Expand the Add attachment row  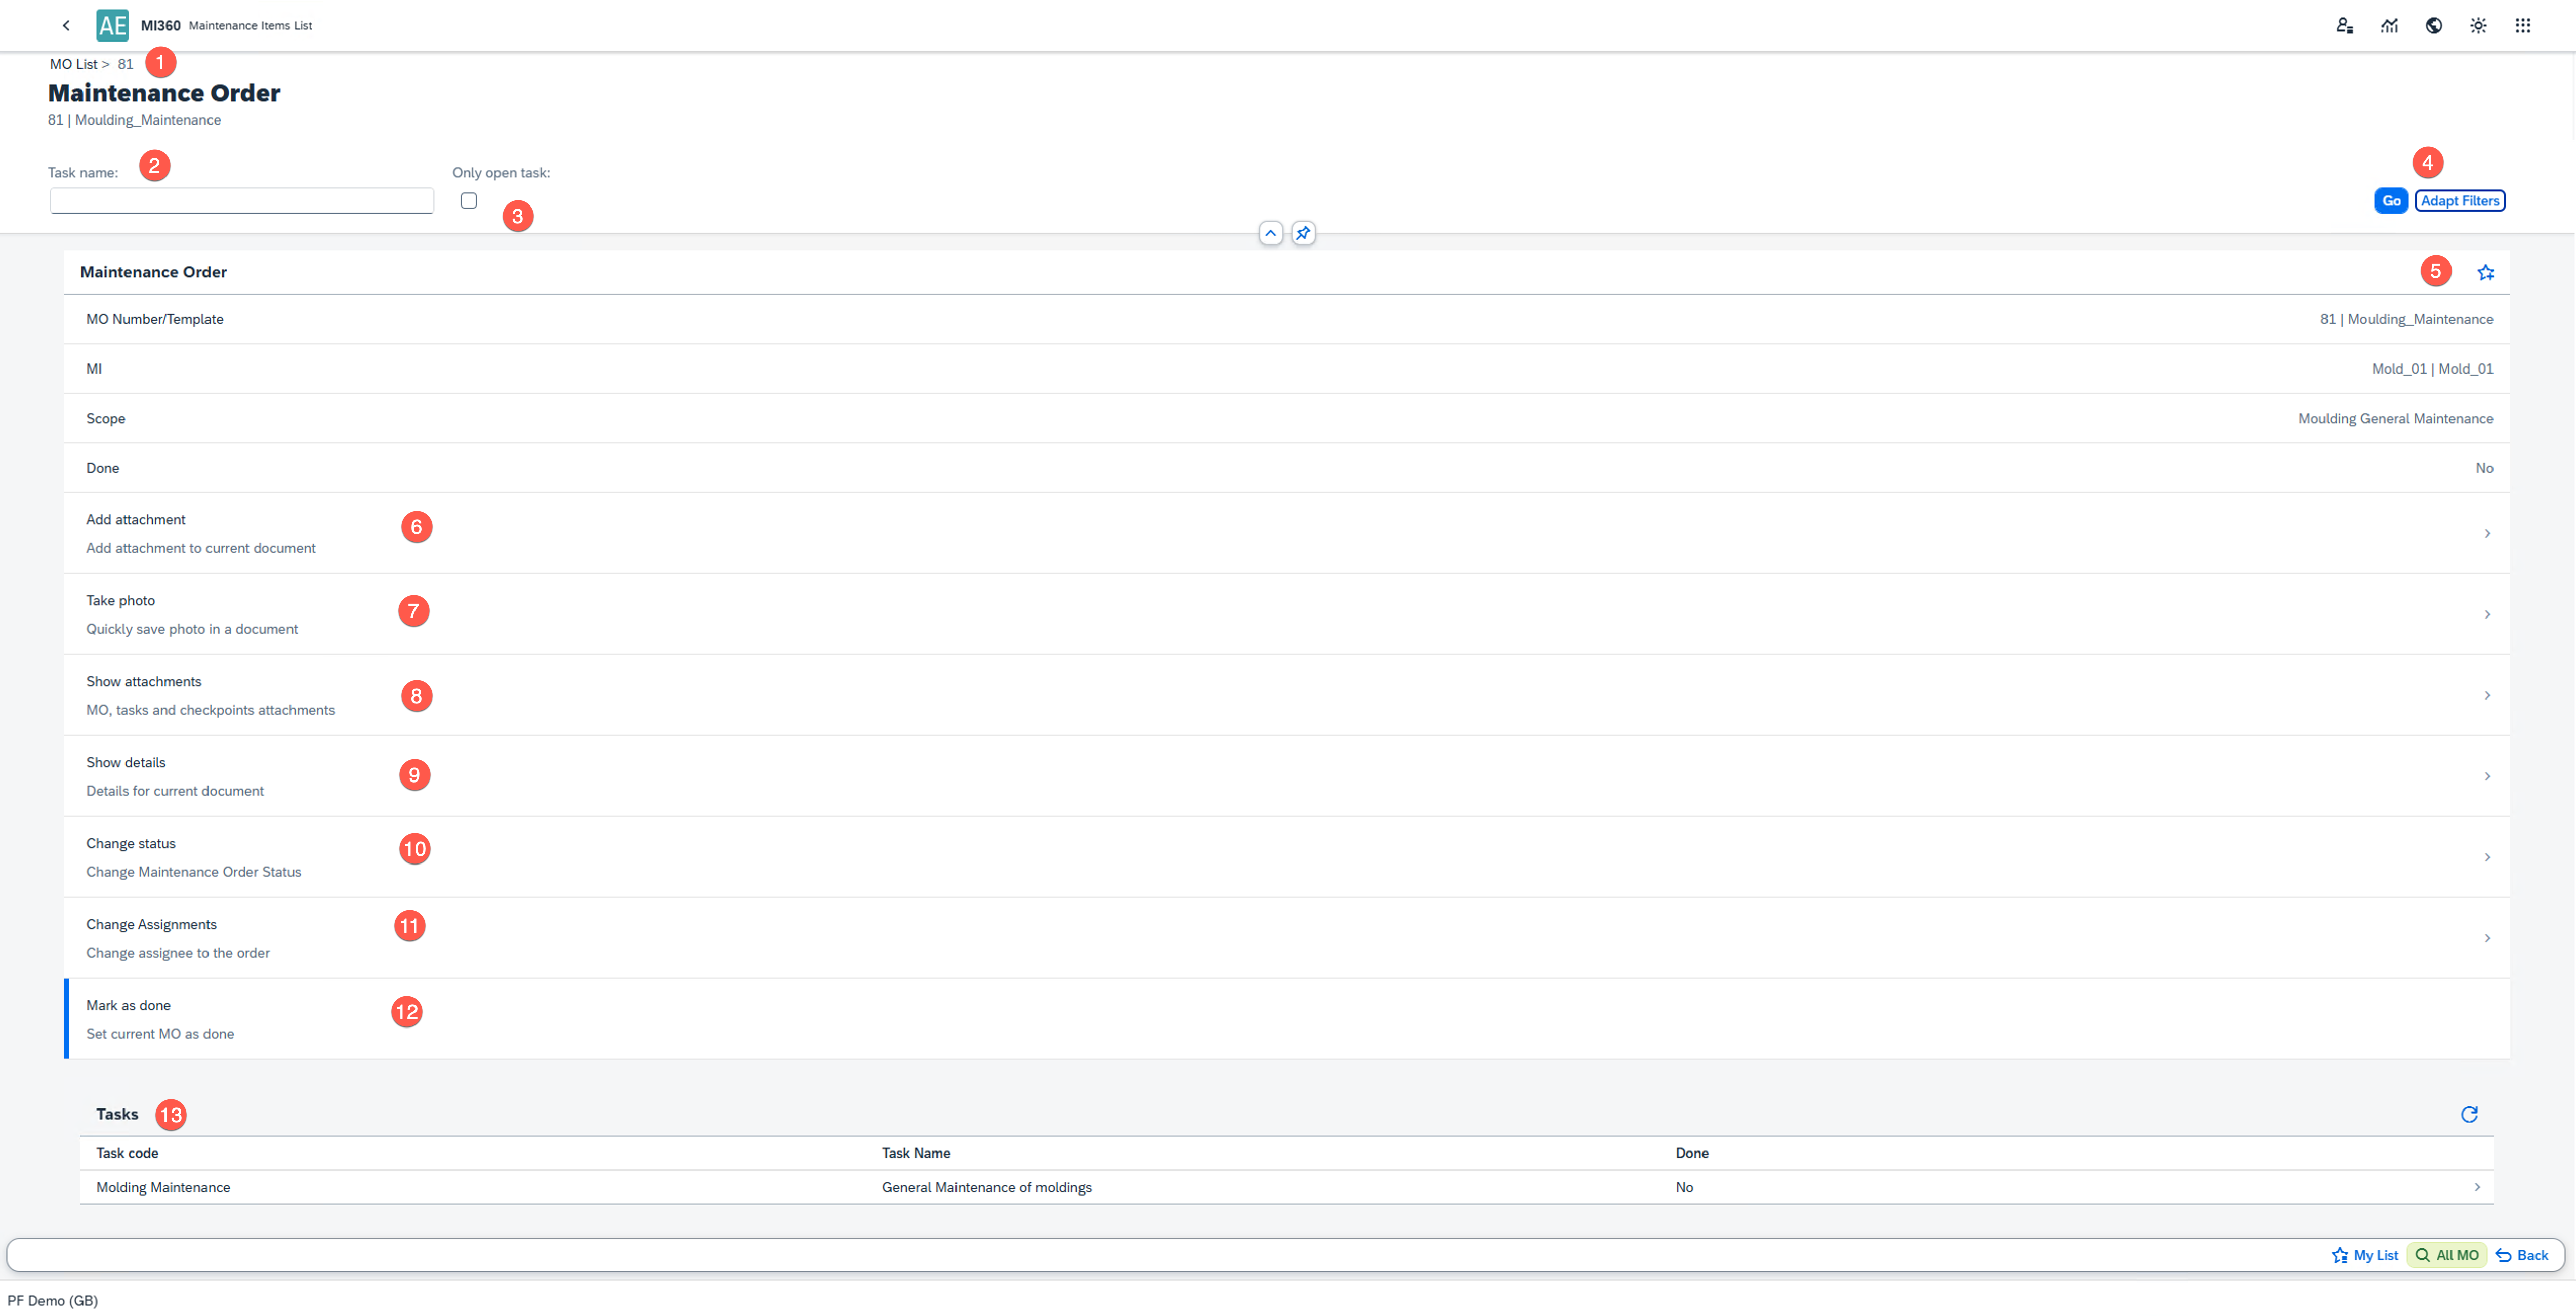(1286, 533)
